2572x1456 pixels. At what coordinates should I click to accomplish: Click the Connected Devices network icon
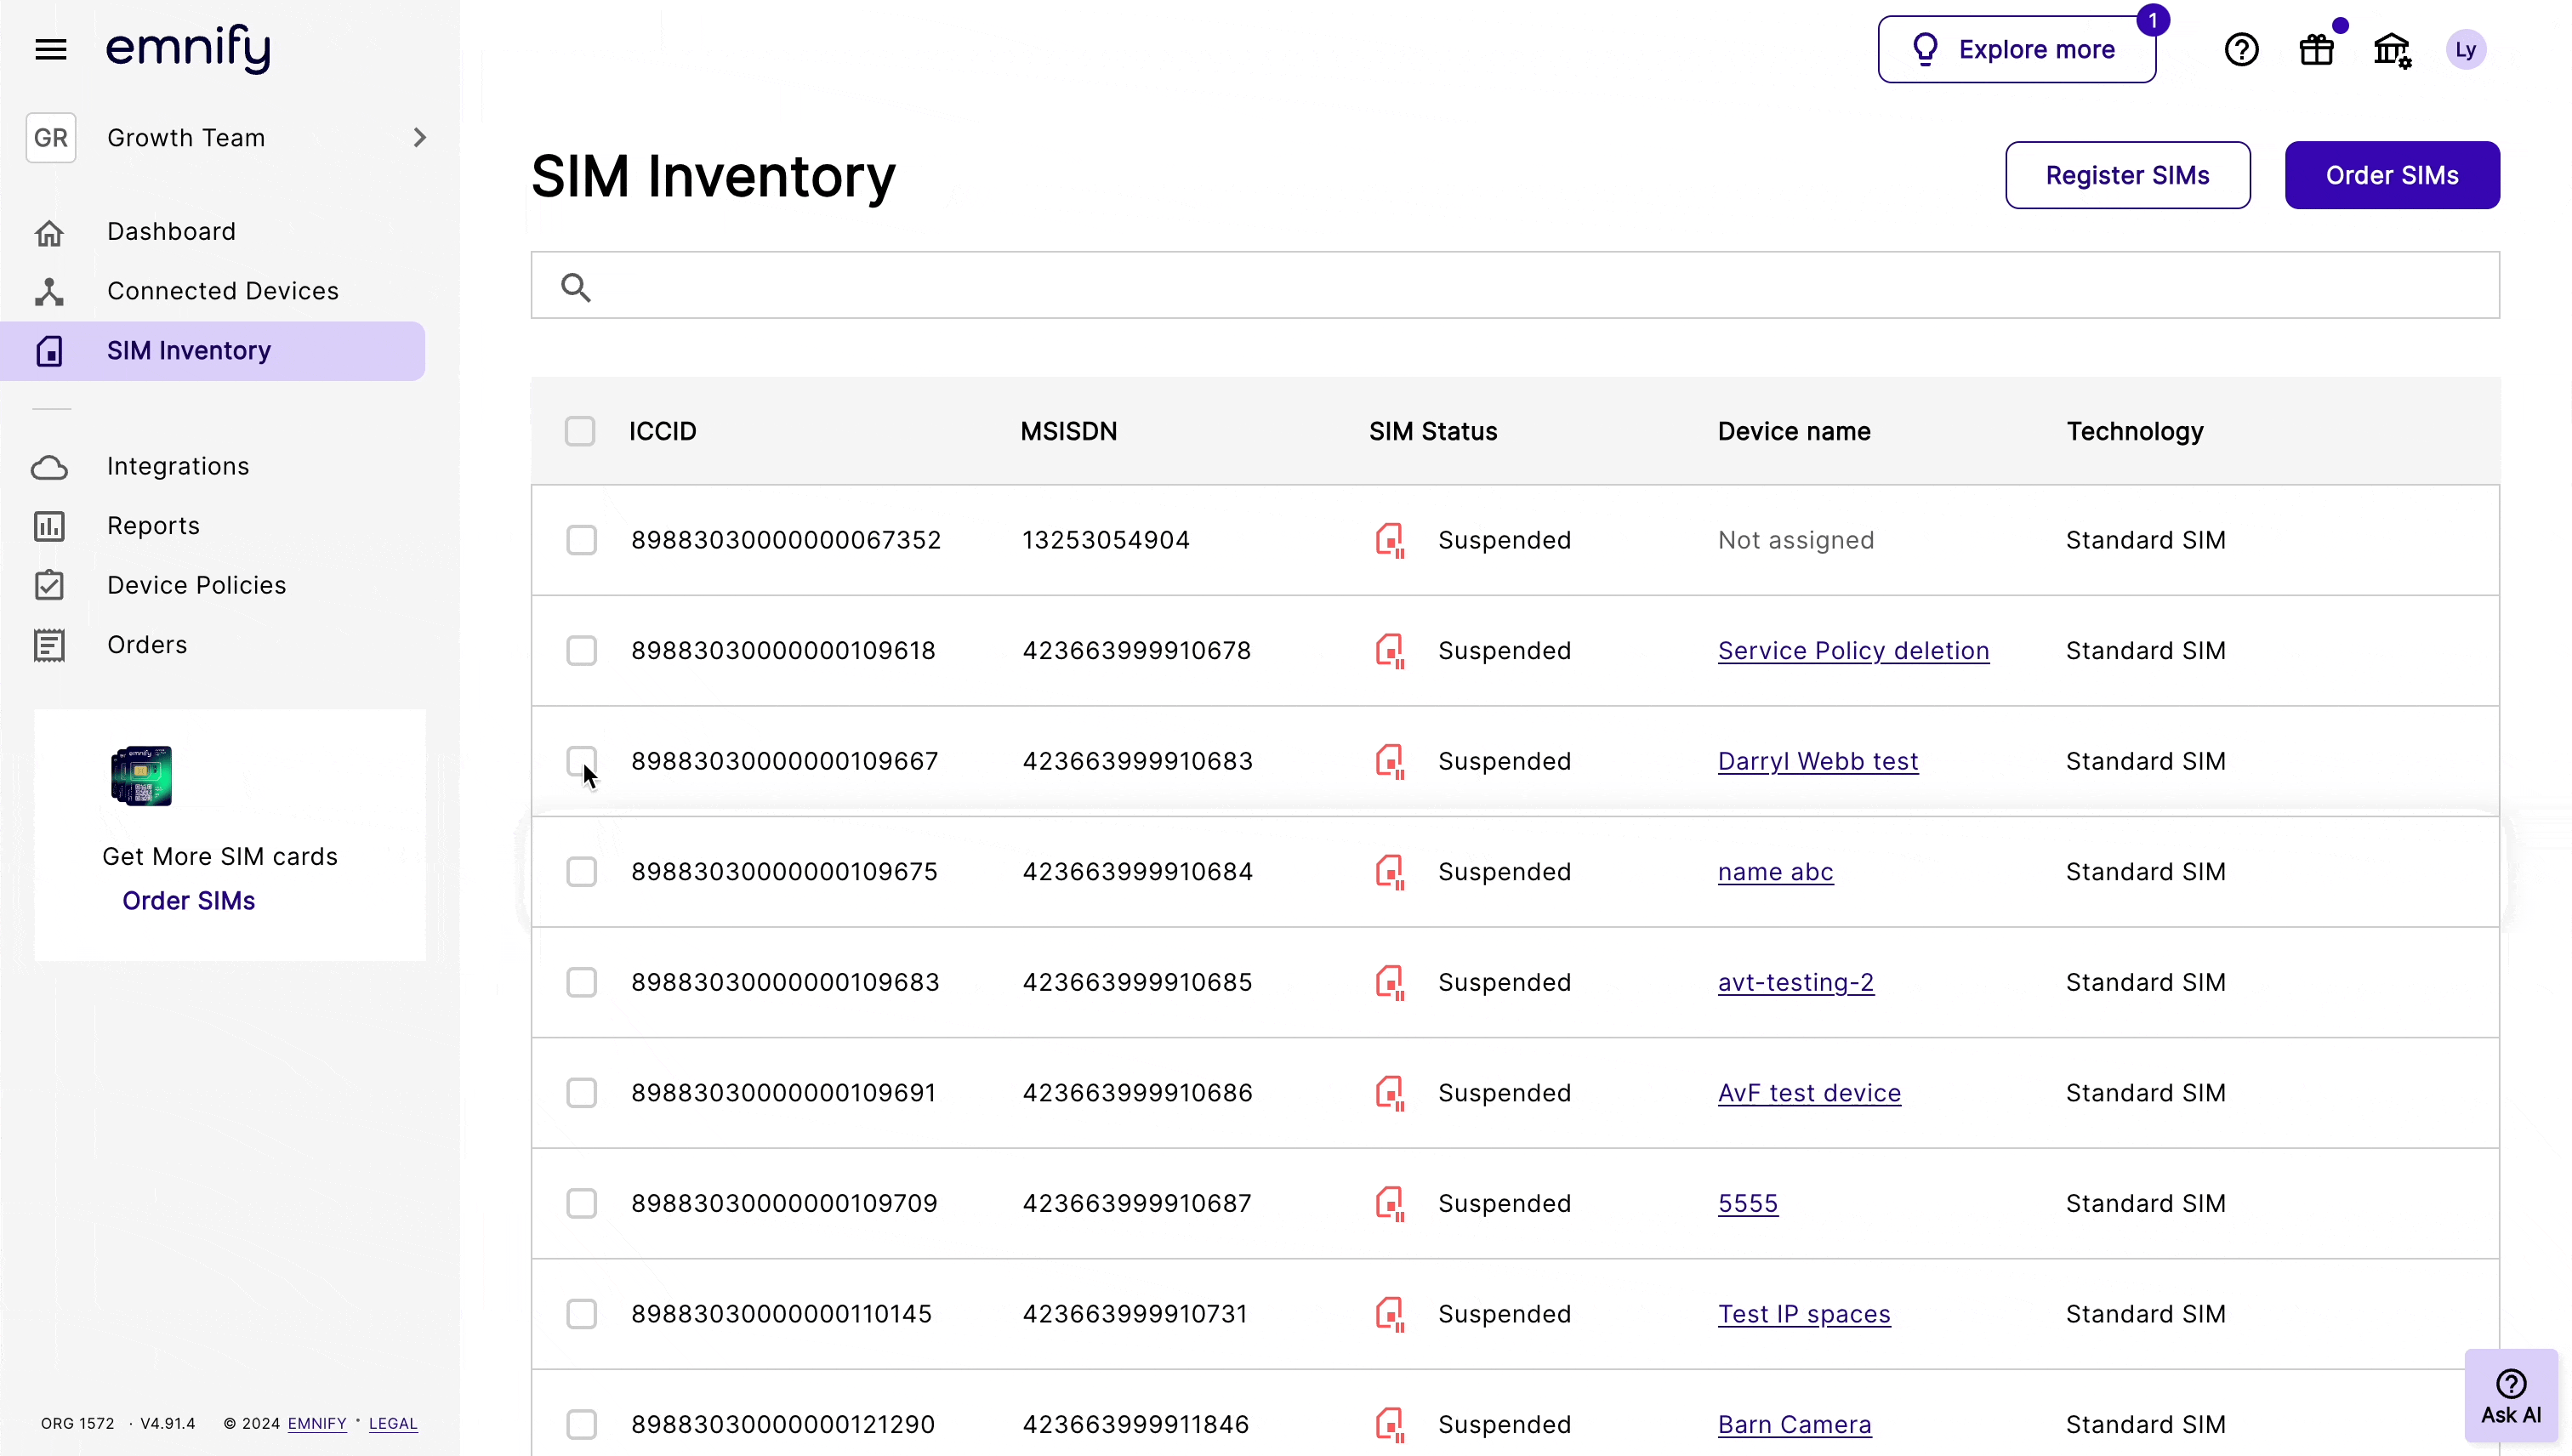(49, 291)
